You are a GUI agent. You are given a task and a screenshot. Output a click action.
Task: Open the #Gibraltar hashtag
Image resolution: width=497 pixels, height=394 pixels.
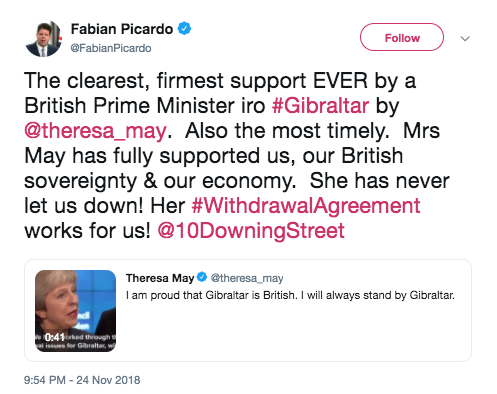tap(320, 106)
